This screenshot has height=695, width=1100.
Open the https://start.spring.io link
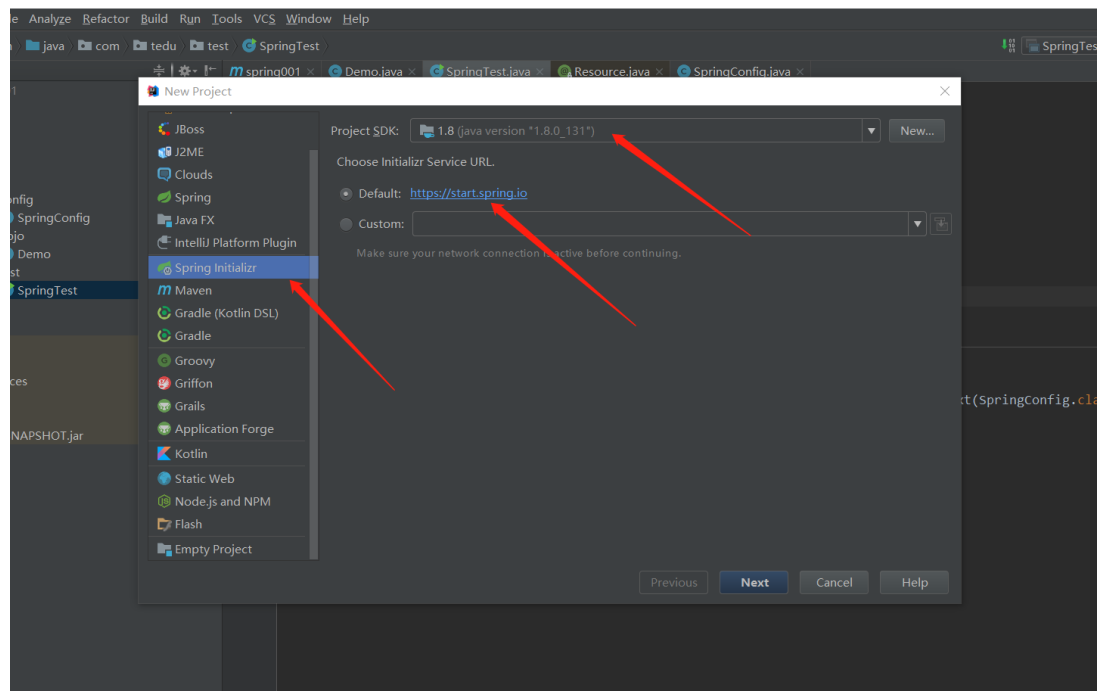point(469,193)
